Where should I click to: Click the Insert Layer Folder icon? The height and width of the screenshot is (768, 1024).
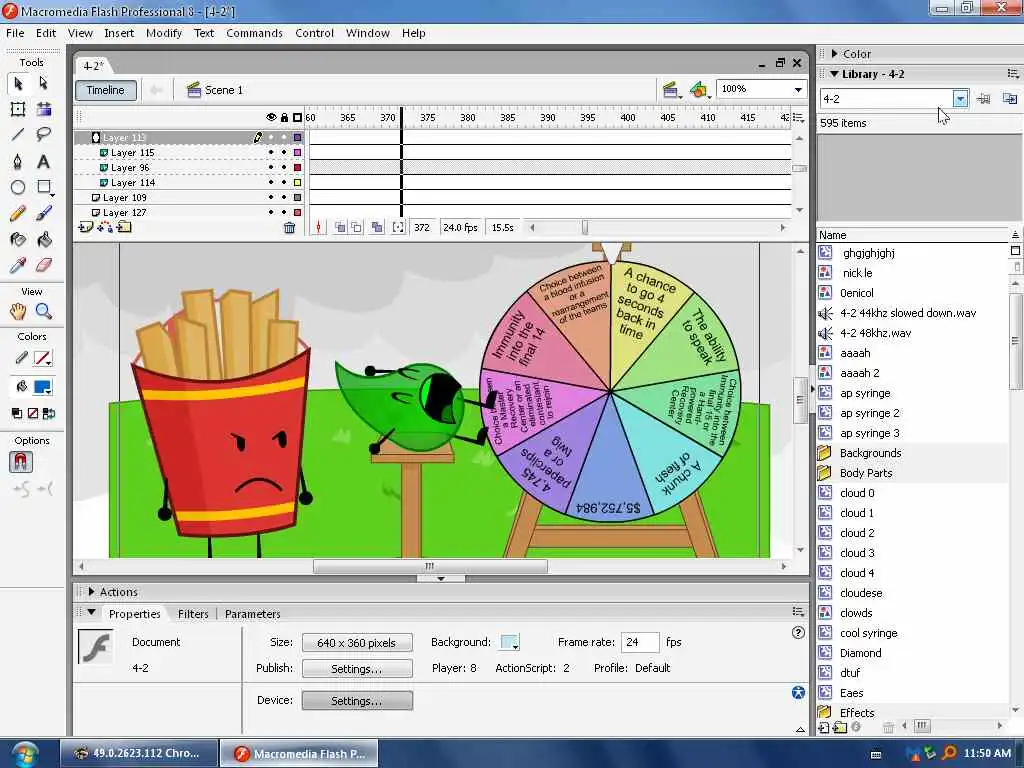(x=124, y=227)
